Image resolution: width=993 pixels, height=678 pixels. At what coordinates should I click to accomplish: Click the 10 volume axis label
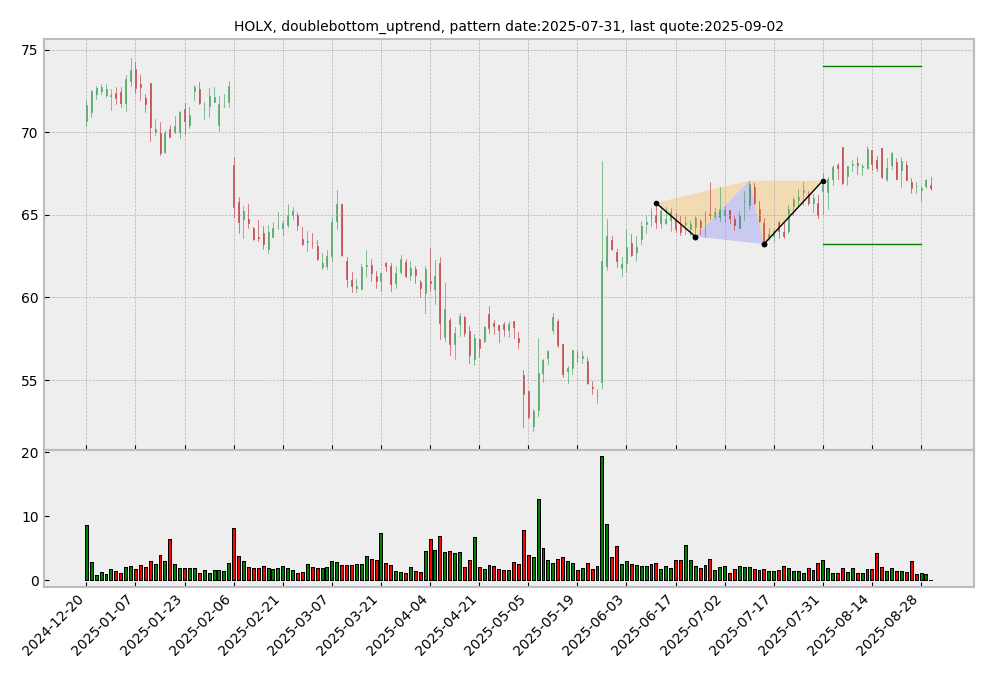coord(30,517)
